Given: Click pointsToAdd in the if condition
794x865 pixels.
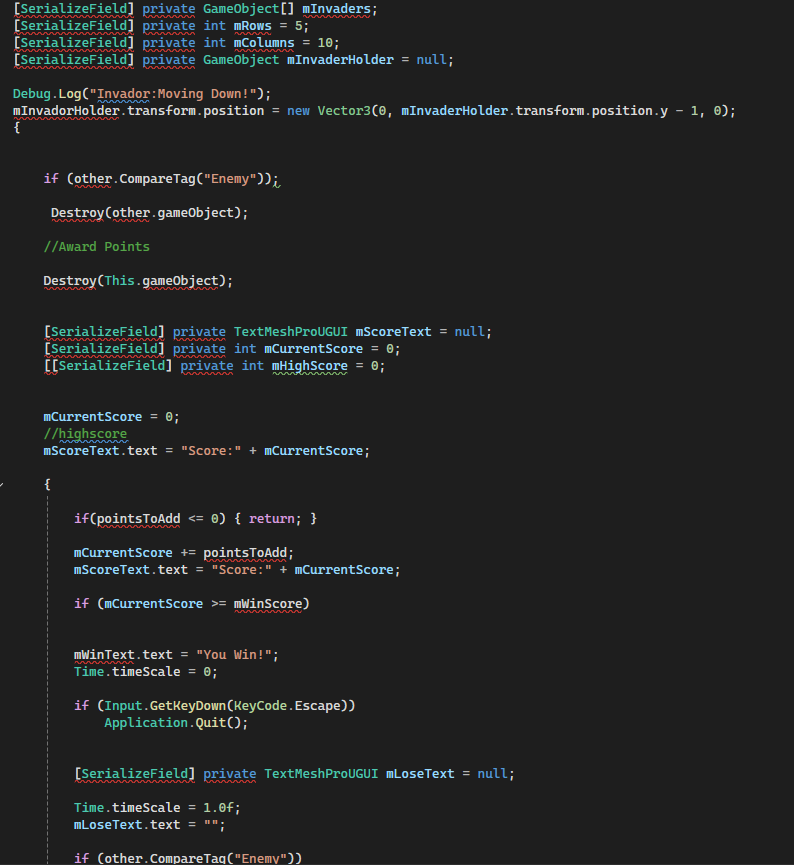Looking at the screenshot, I should (138, 519).
